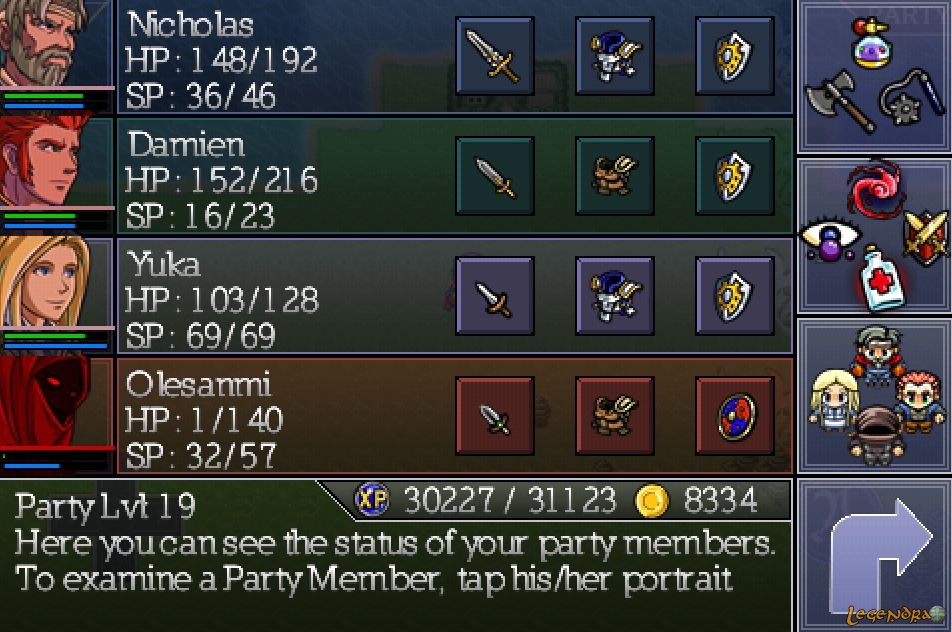Open Yuka's shield equipment slot

[735, 296]
